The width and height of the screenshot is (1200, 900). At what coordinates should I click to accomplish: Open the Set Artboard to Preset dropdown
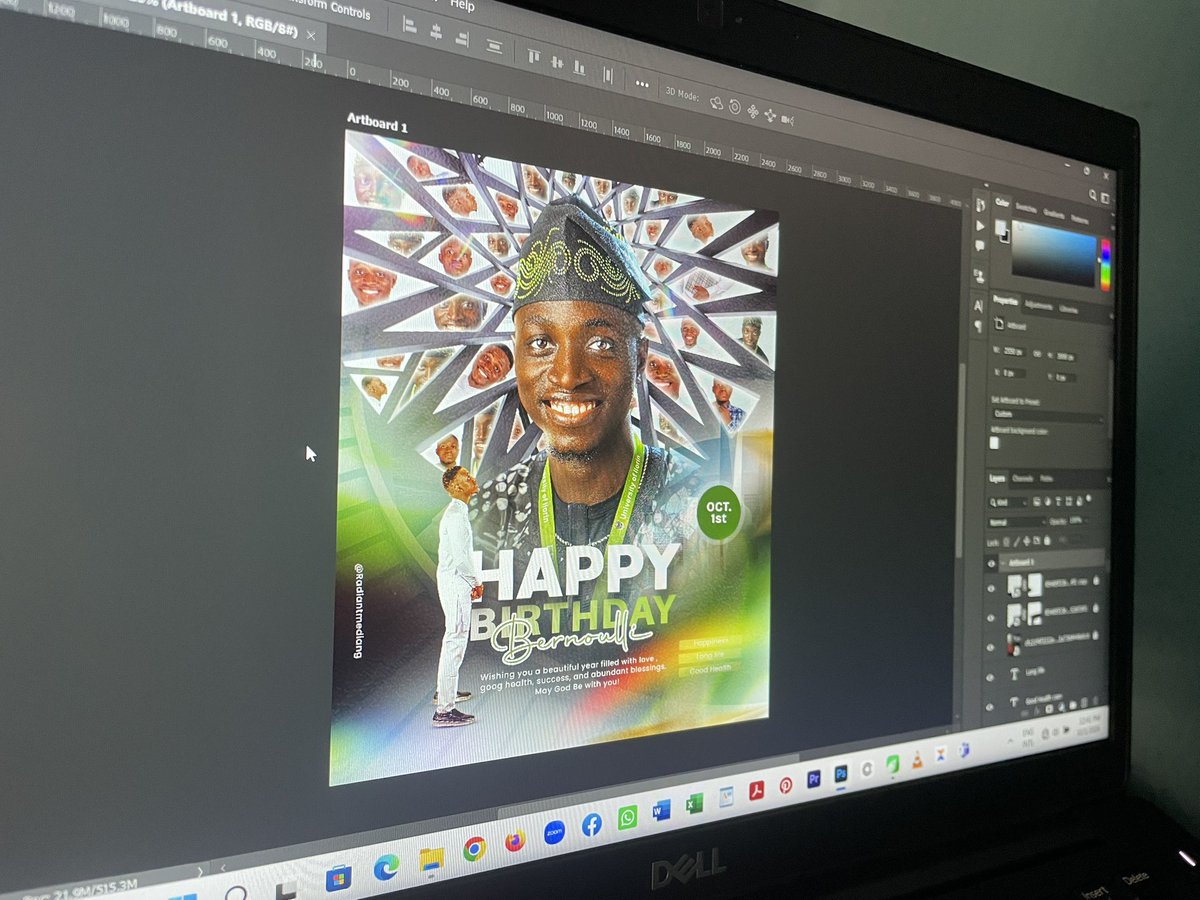point(1047,415)
